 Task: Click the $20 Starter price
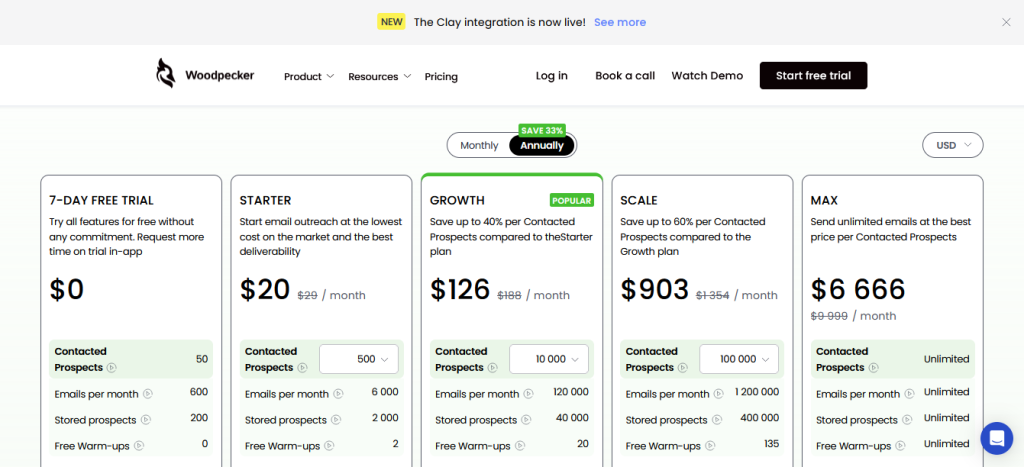264,289
